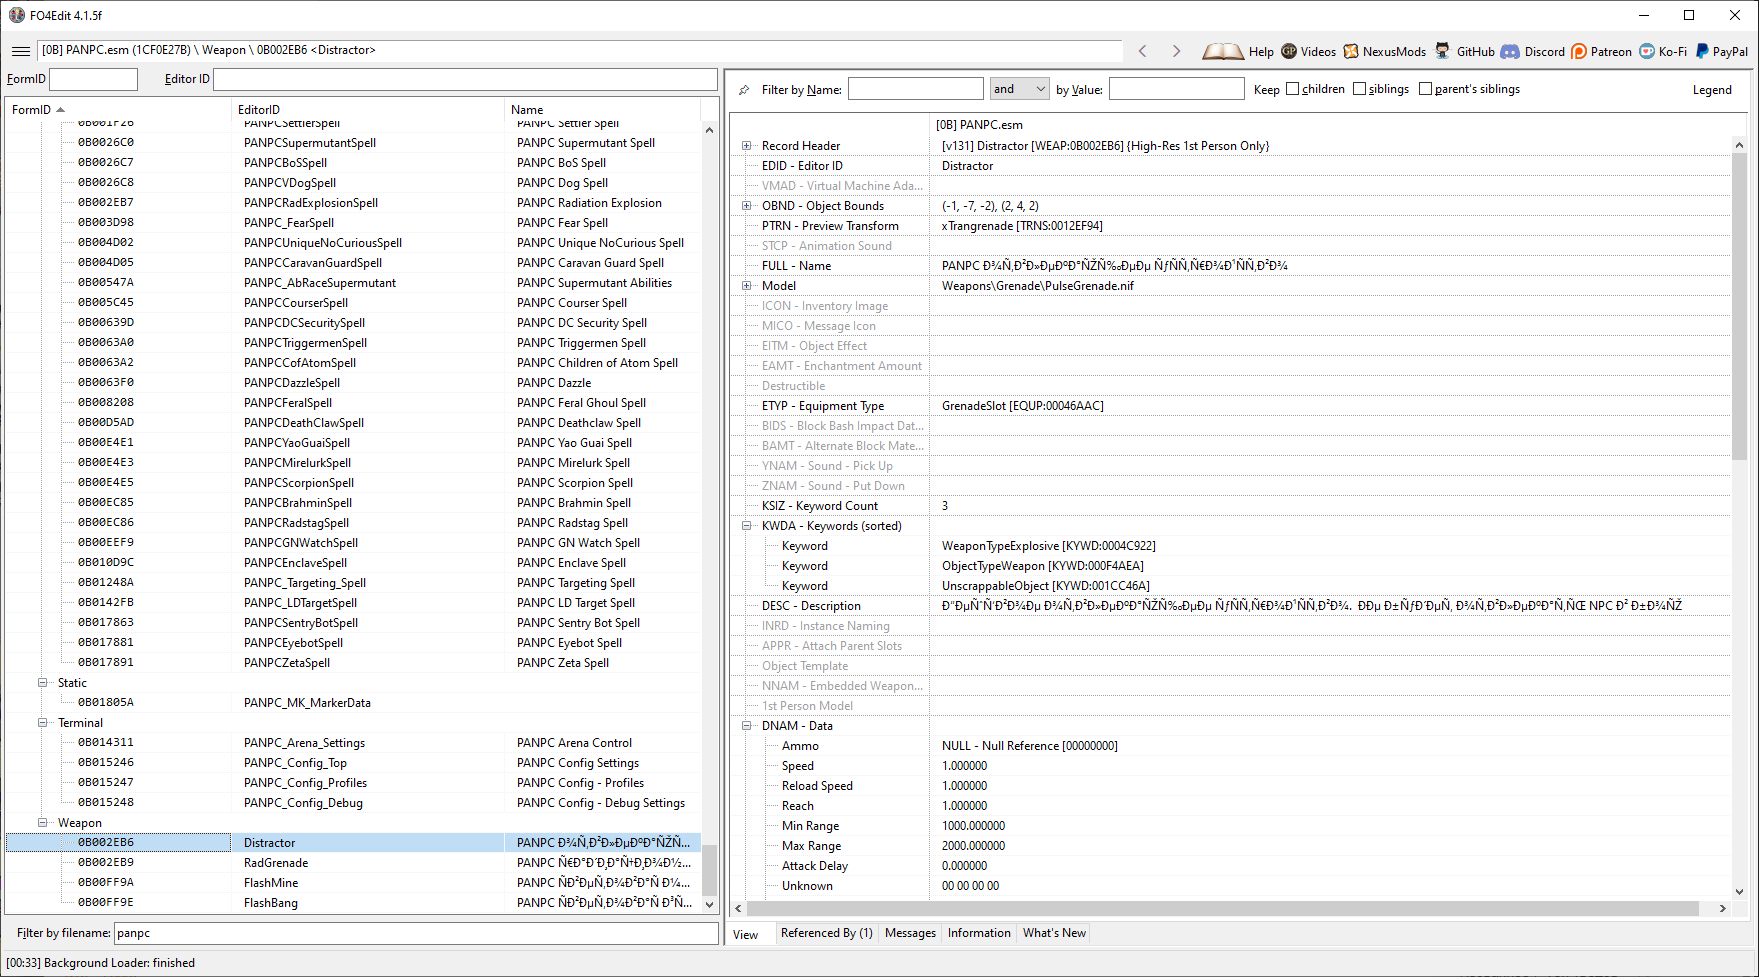1759x977 pixels.
Task: Click the PulseGrenade.nif model path
Action: pos(1037,286)
